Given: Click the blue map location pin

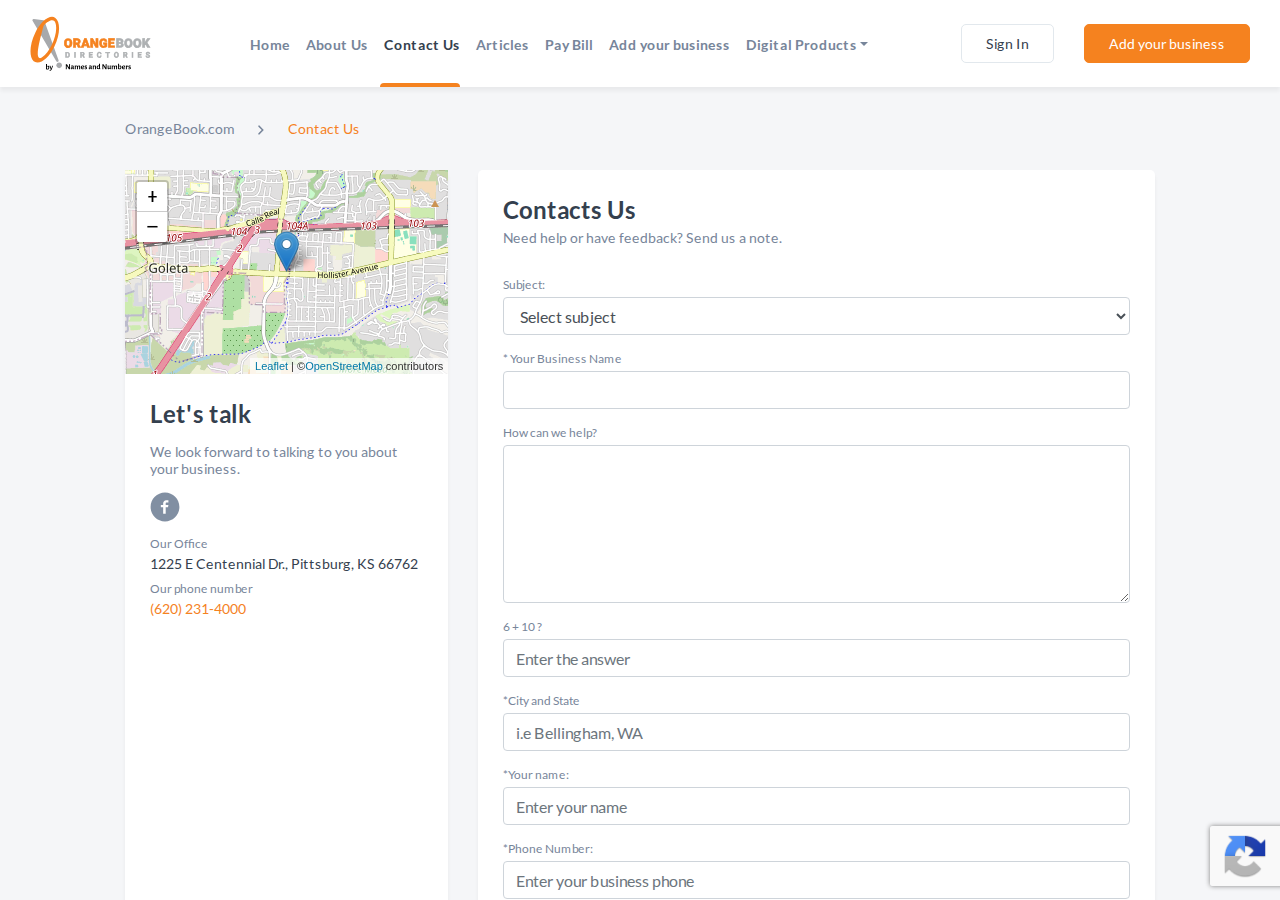Looking at the screenshot, I should [x=286, y=251].
